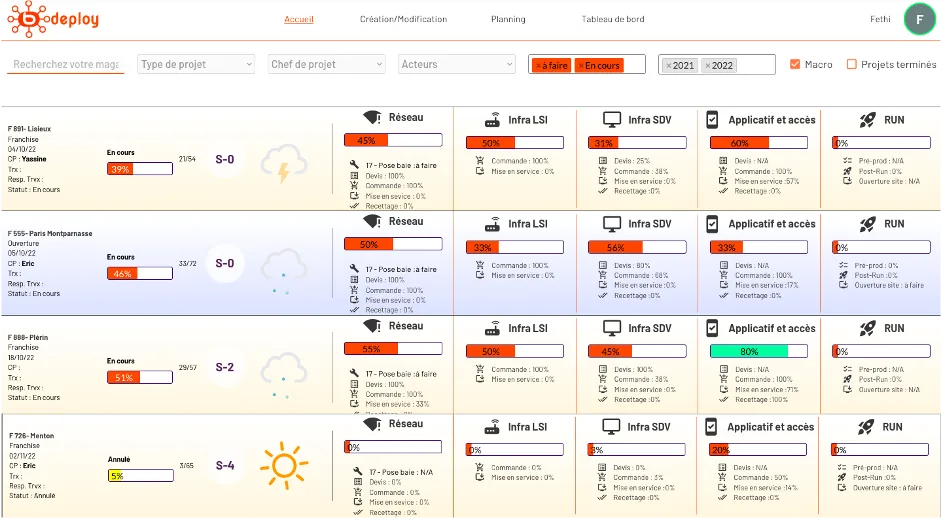941x518 pixels.
Task: Open the Tableau de bord tab
Action: click(613, 19)
